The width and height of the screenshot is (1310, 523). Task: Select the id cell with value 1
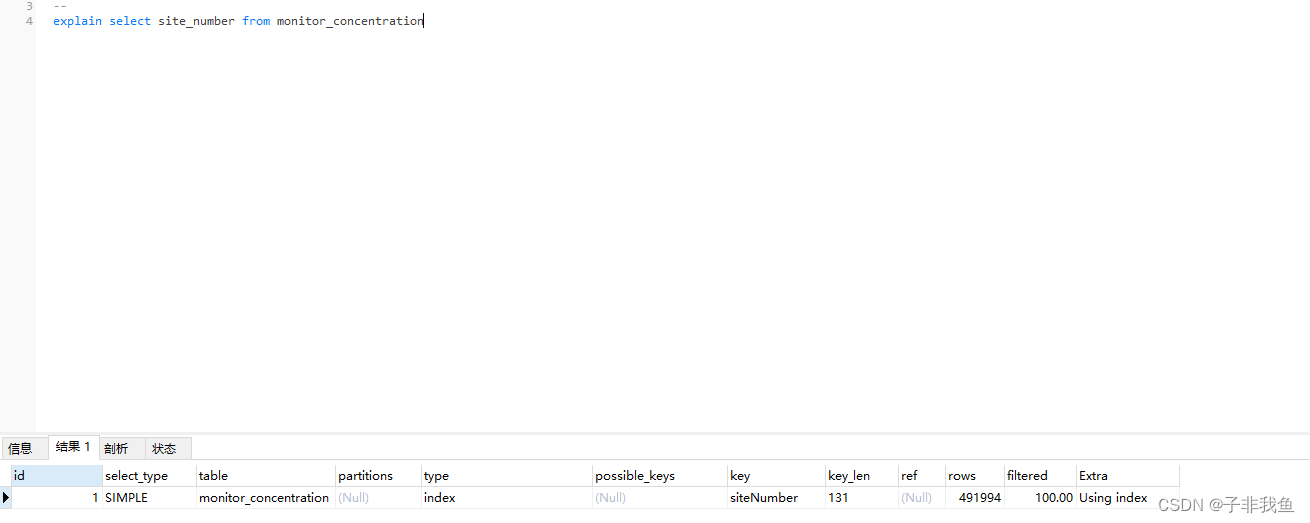coord(56,498)
